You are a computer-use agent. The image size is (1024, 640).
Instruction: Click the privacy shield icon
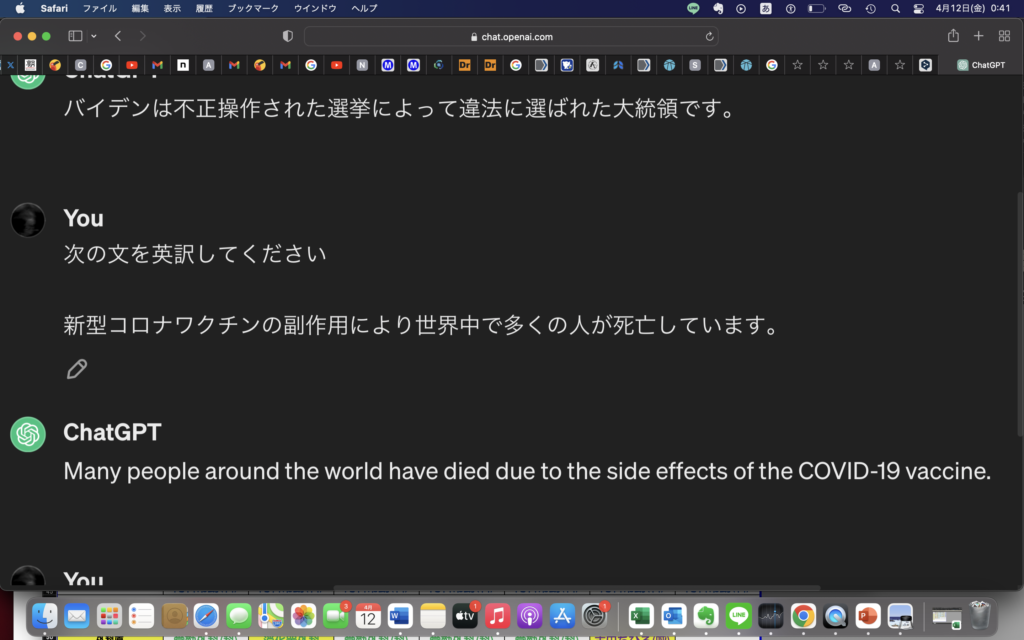click(x=288, y=36)
